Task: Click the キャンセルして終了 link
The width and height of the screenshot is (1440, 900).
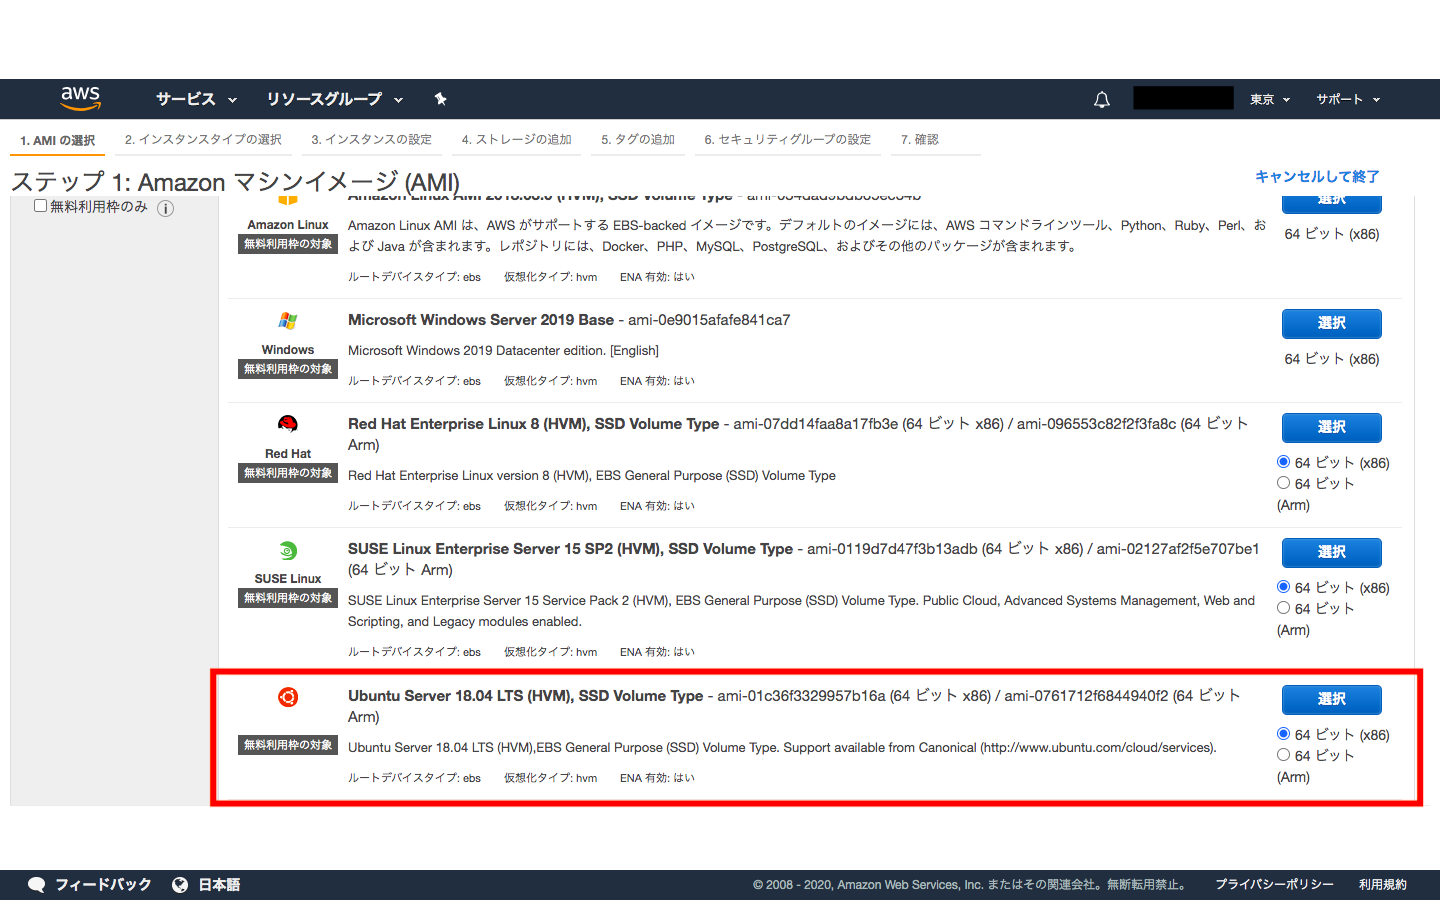Action: pos(1317,177)
